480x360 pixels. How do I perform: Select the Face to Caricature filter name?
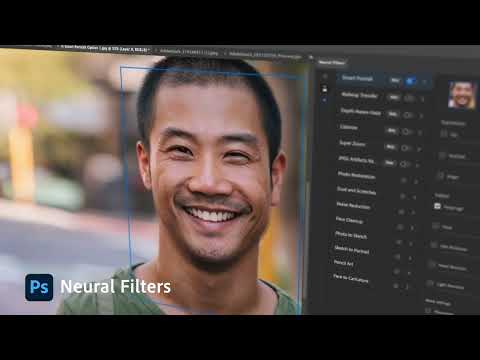click(x=350, y=278)
